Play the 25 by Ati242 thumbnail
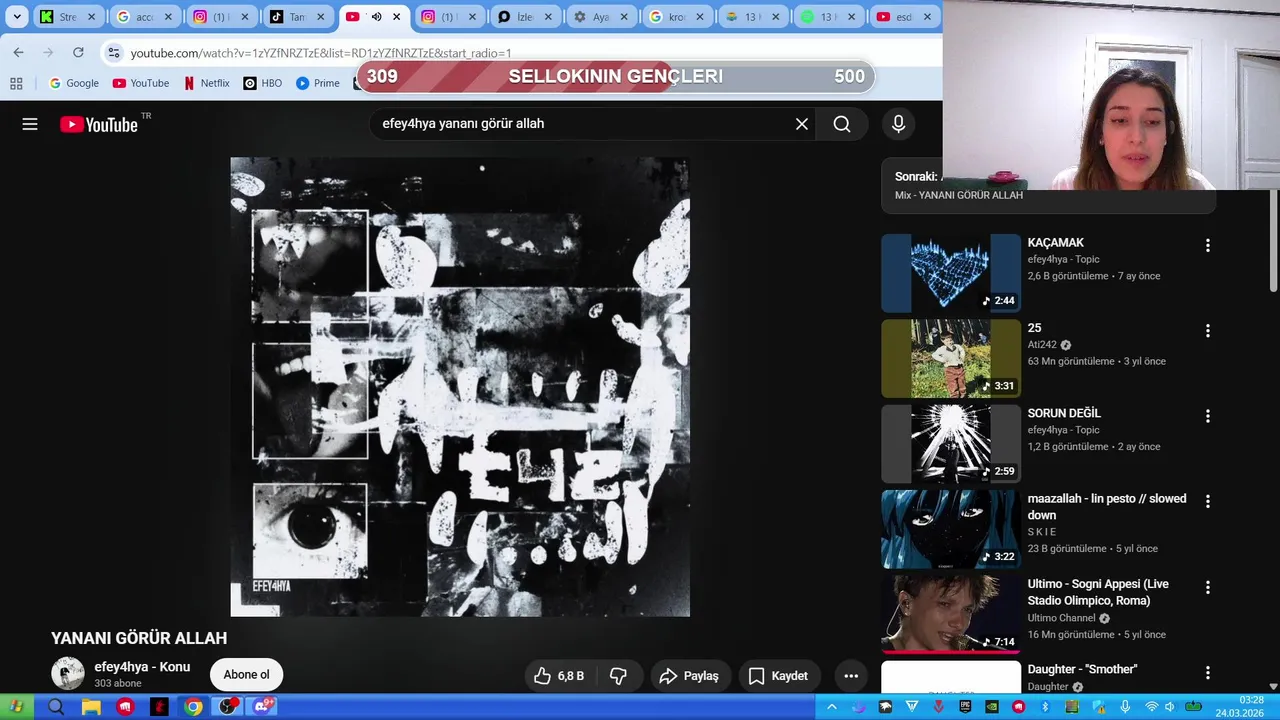This screenshot has height=720, width=1280. pos(951,358)
